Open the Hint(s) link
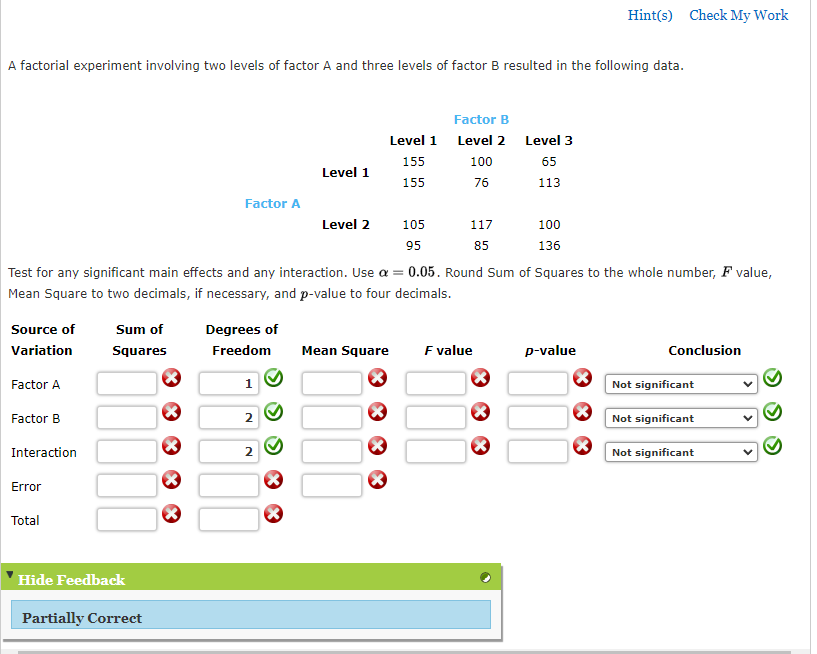This screenshot has width=817, height=654. click(650, 15)
